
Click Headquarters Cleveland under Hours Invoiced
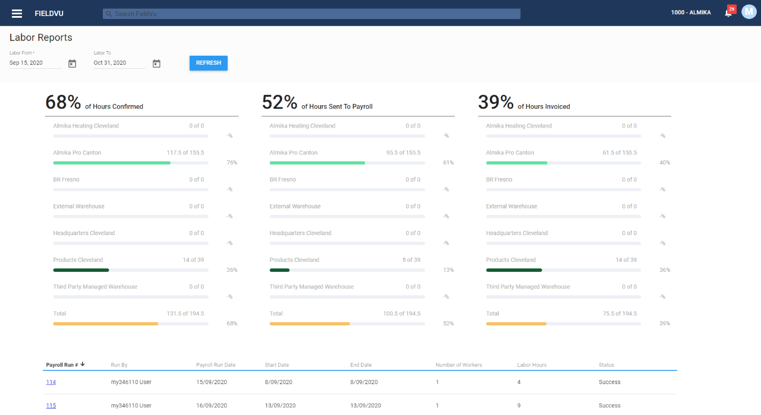[x=517, y=233]
